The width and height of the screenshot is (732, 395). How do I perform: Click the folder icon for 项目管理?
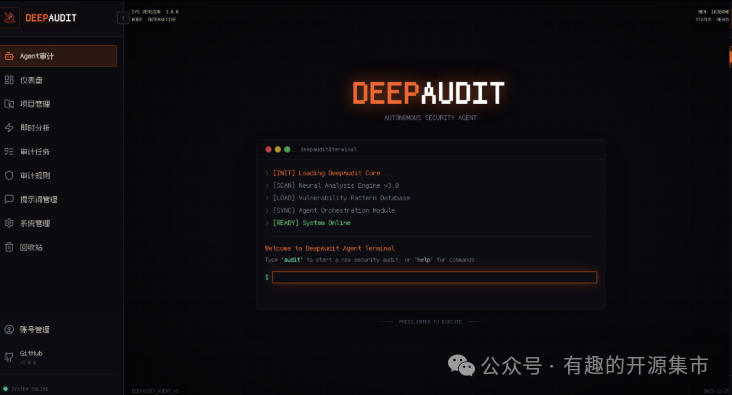pos(9,104)
